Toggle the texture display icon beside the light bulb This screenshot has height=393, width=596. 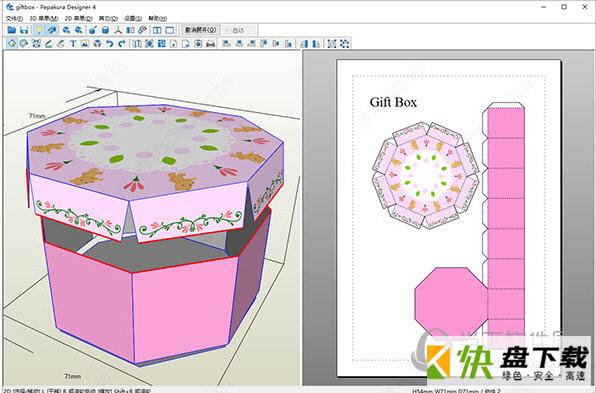(x=52, y=30)
